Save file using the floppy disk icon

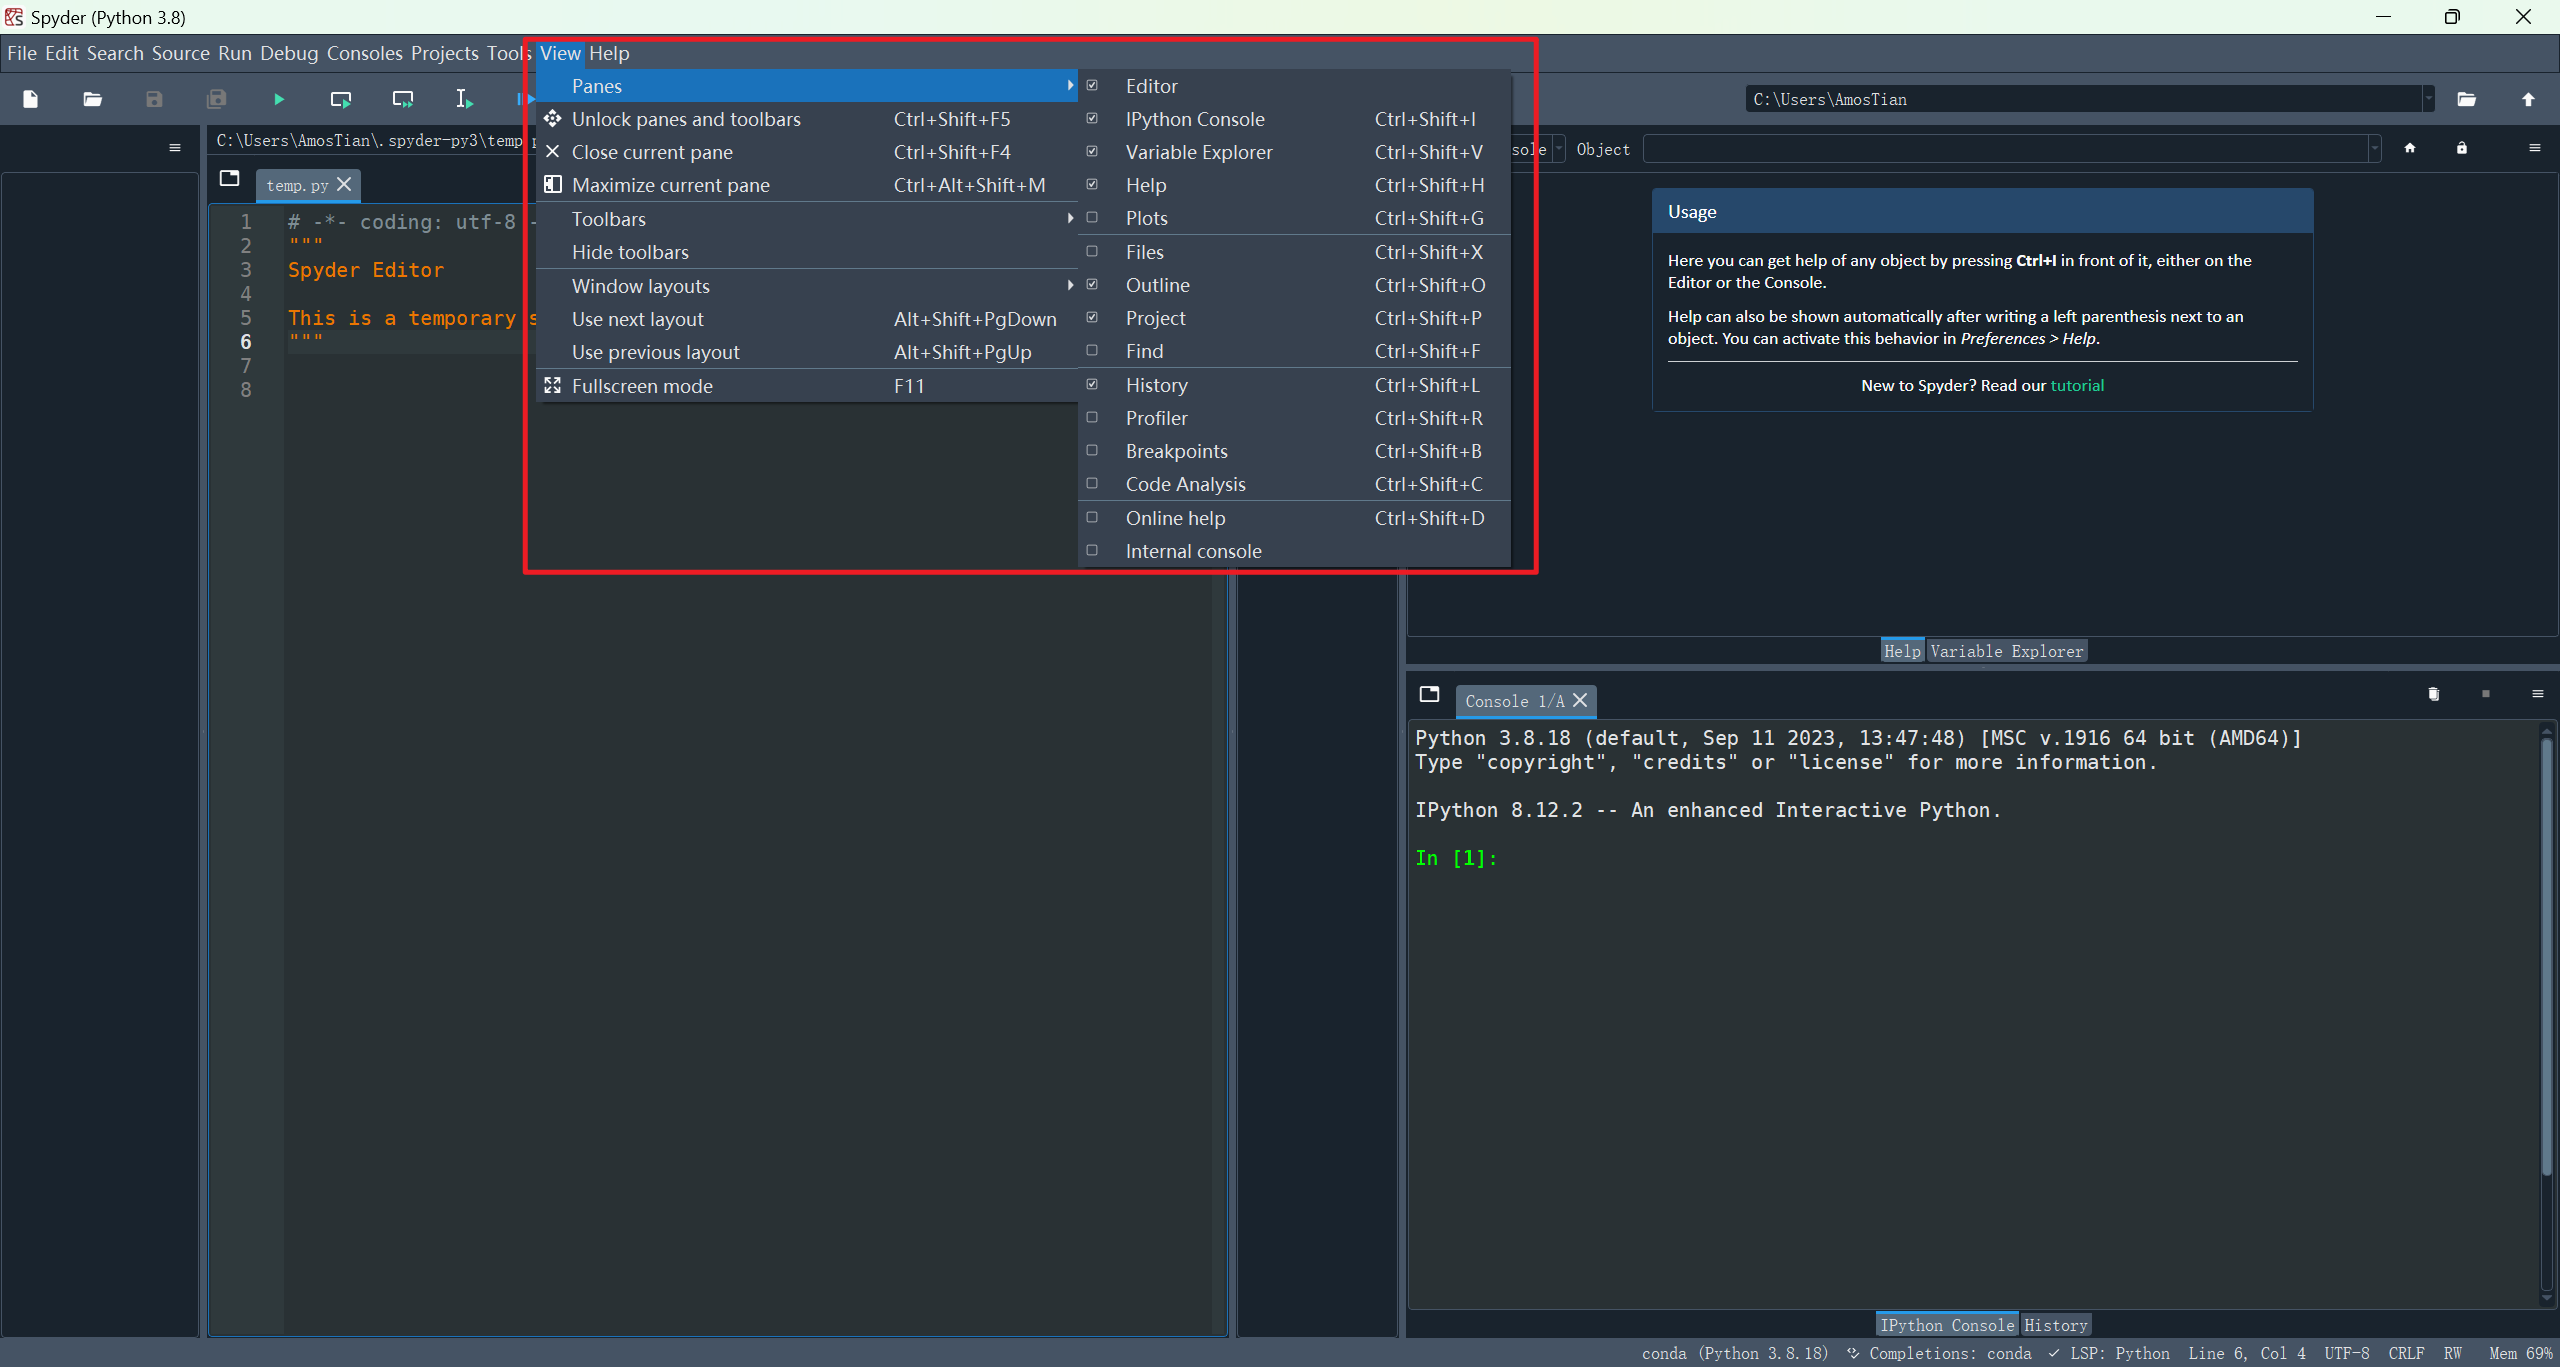pos(154,99)
